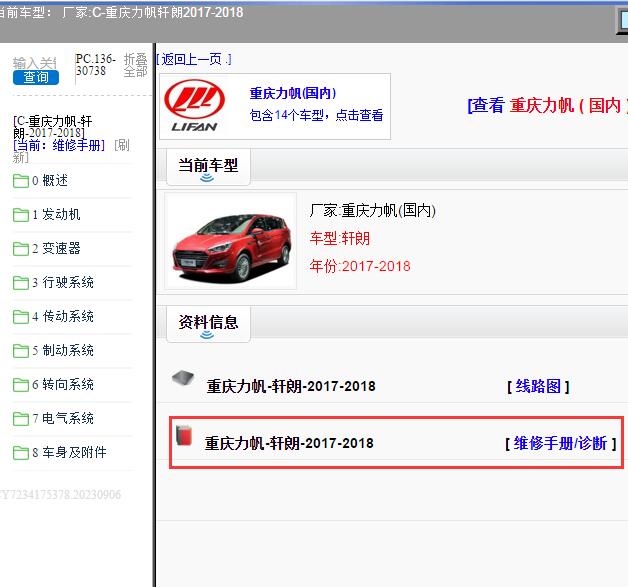Click the 厂家:重庆力帆(国内) text
The width and height of the screenshot is (628, 587).
click(x=372, y=211)
